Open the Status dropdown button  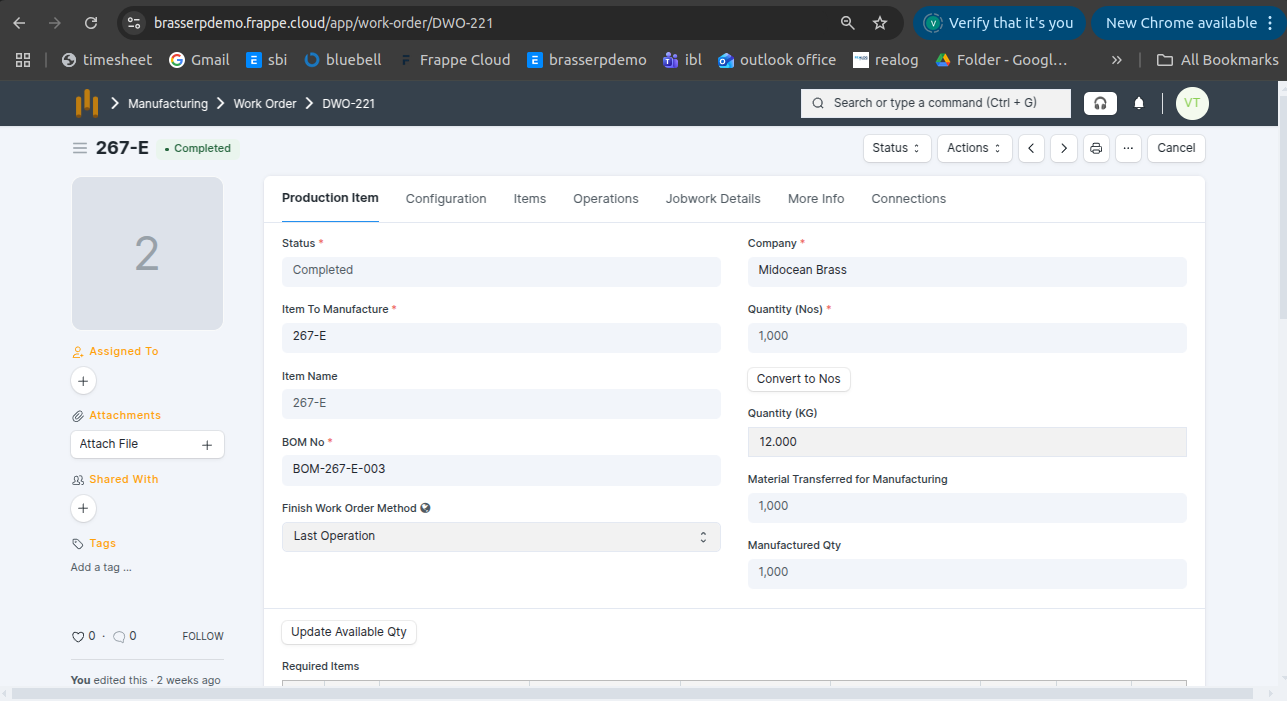point(896,148)
